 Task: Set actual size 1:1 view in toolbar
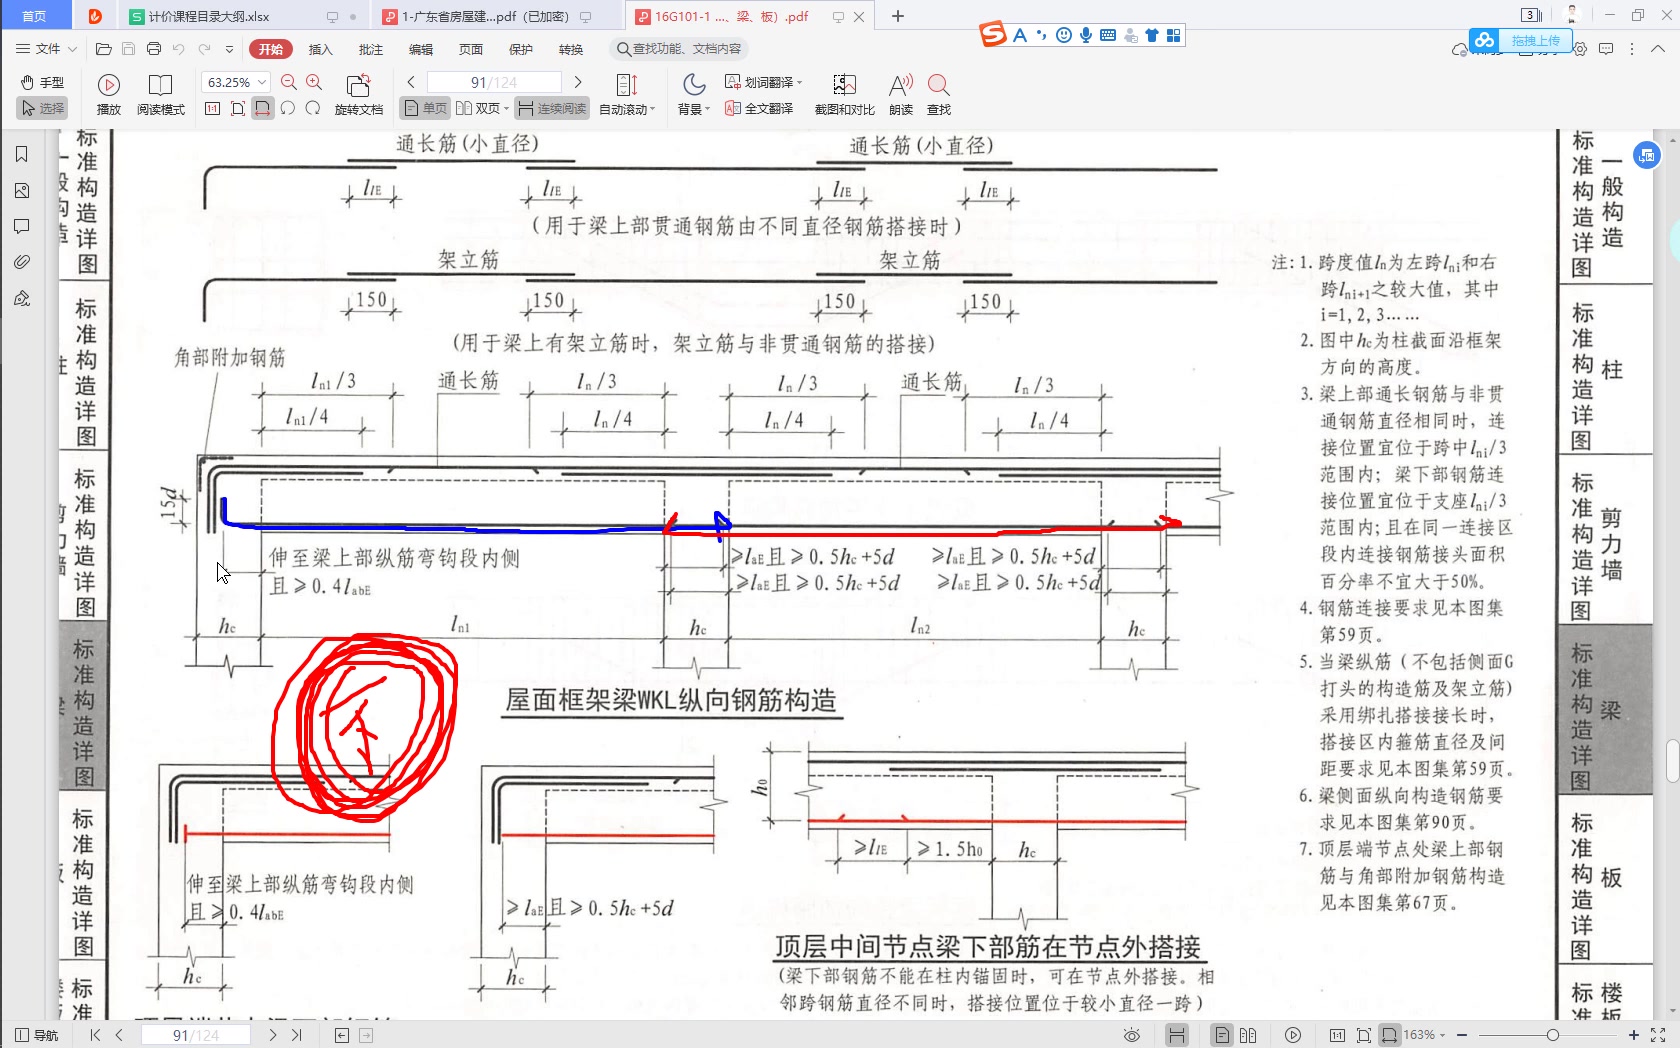click(x=212, y=108)
